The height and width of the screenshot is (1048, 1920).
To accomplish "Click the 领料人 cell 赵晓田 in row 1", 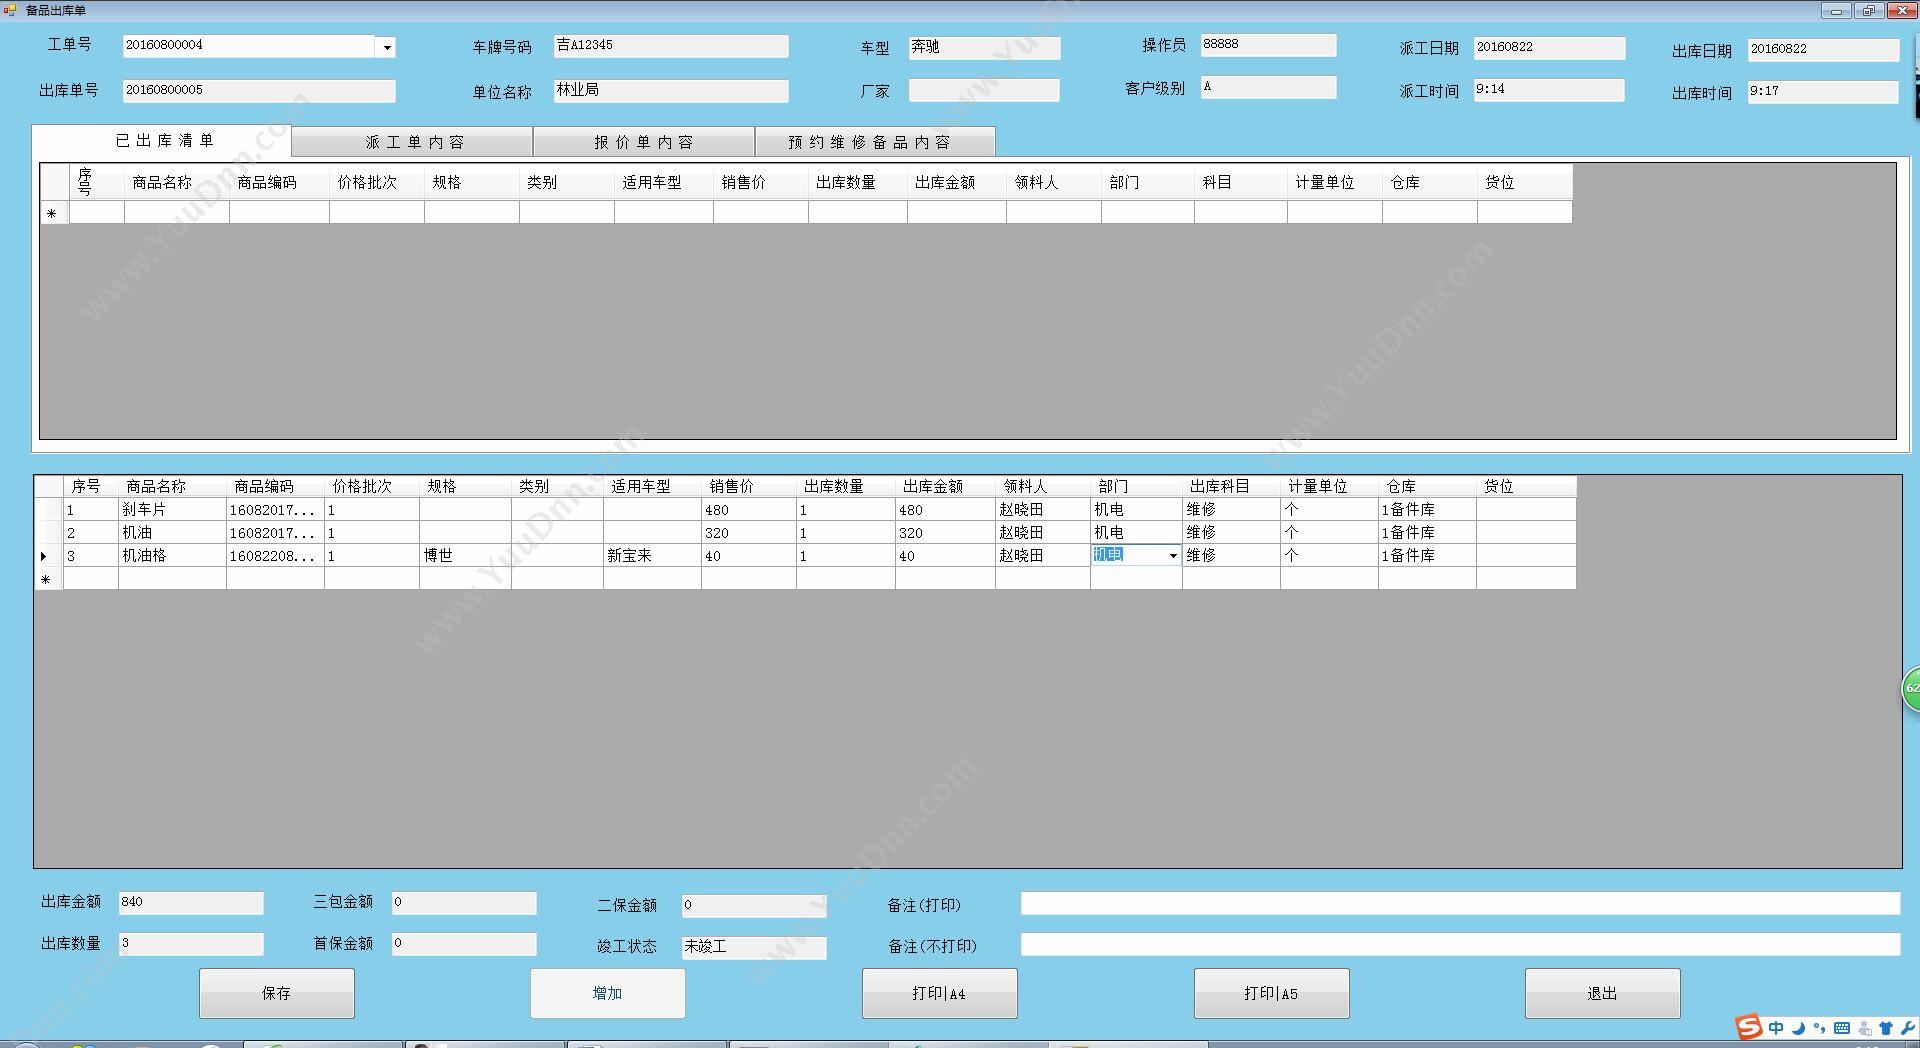I will coord(1042,509).
